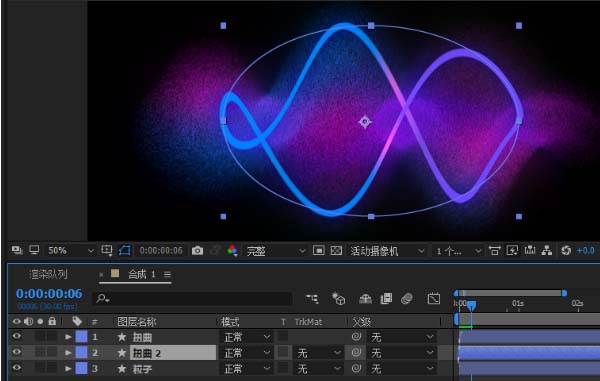Open the graph editor icon
Image resolution: width=600 pixels, height=381 pixels.
(x=434, y=298)
